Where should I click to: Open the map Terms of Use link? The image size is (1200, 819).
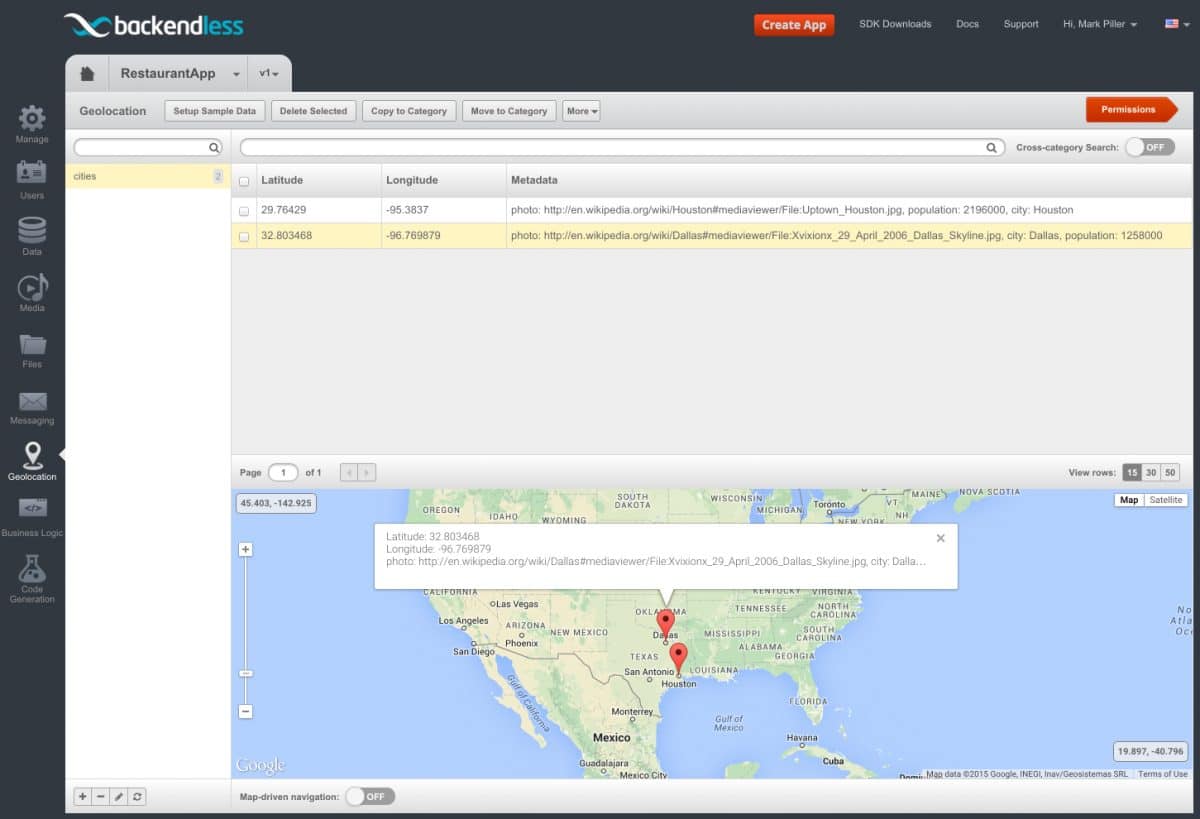point(1162,774)
